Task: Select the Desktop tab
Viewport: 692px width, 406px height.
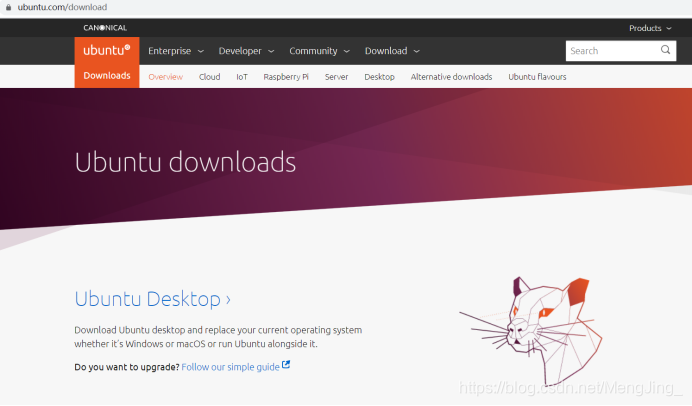Action: pyautogui.click(x=379, y=77)
